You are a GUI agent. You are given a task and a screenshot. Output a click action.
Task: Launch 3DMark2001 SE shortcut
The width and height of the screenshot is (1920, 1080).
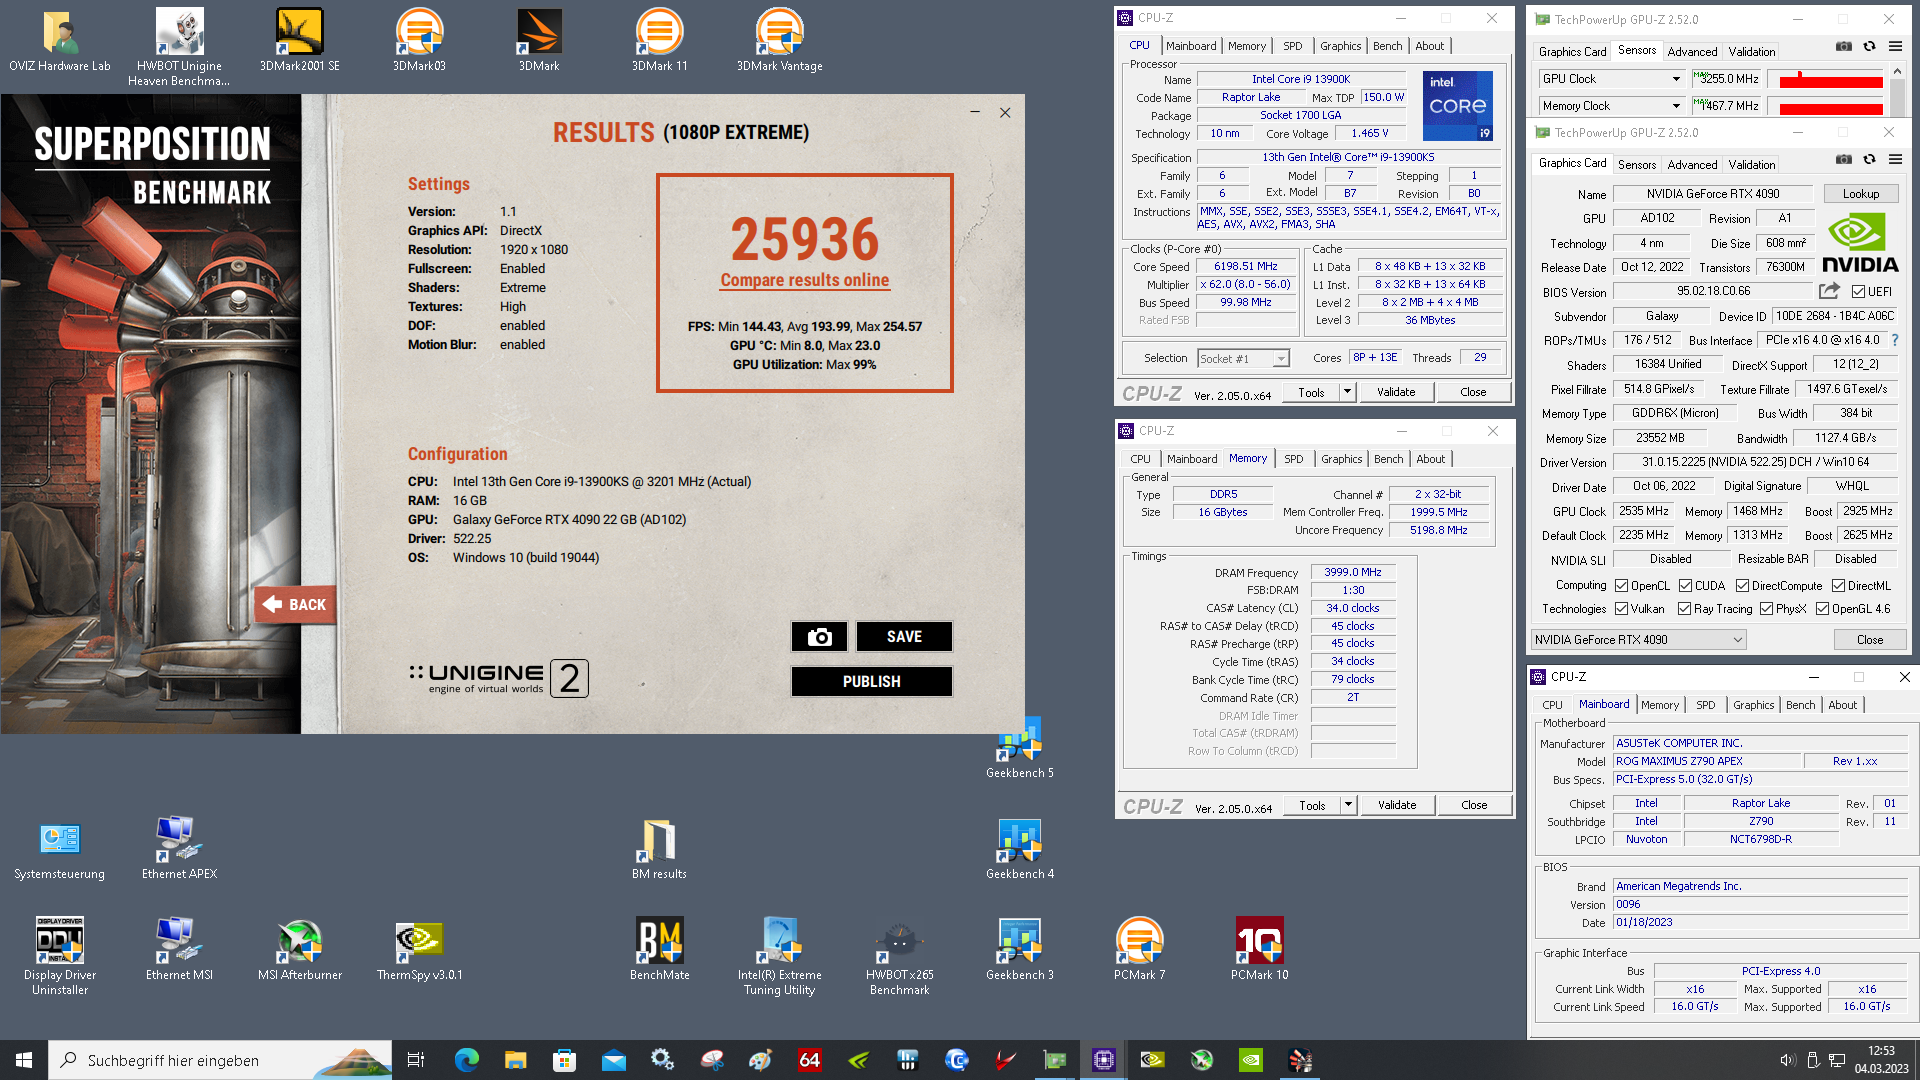tap(300, 42)
